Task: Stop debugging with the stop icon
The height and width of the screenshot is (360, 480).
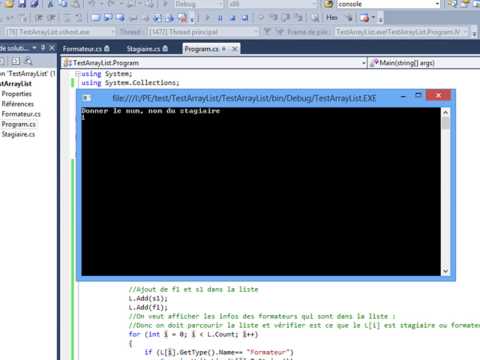Action: [x=232, y=18]
